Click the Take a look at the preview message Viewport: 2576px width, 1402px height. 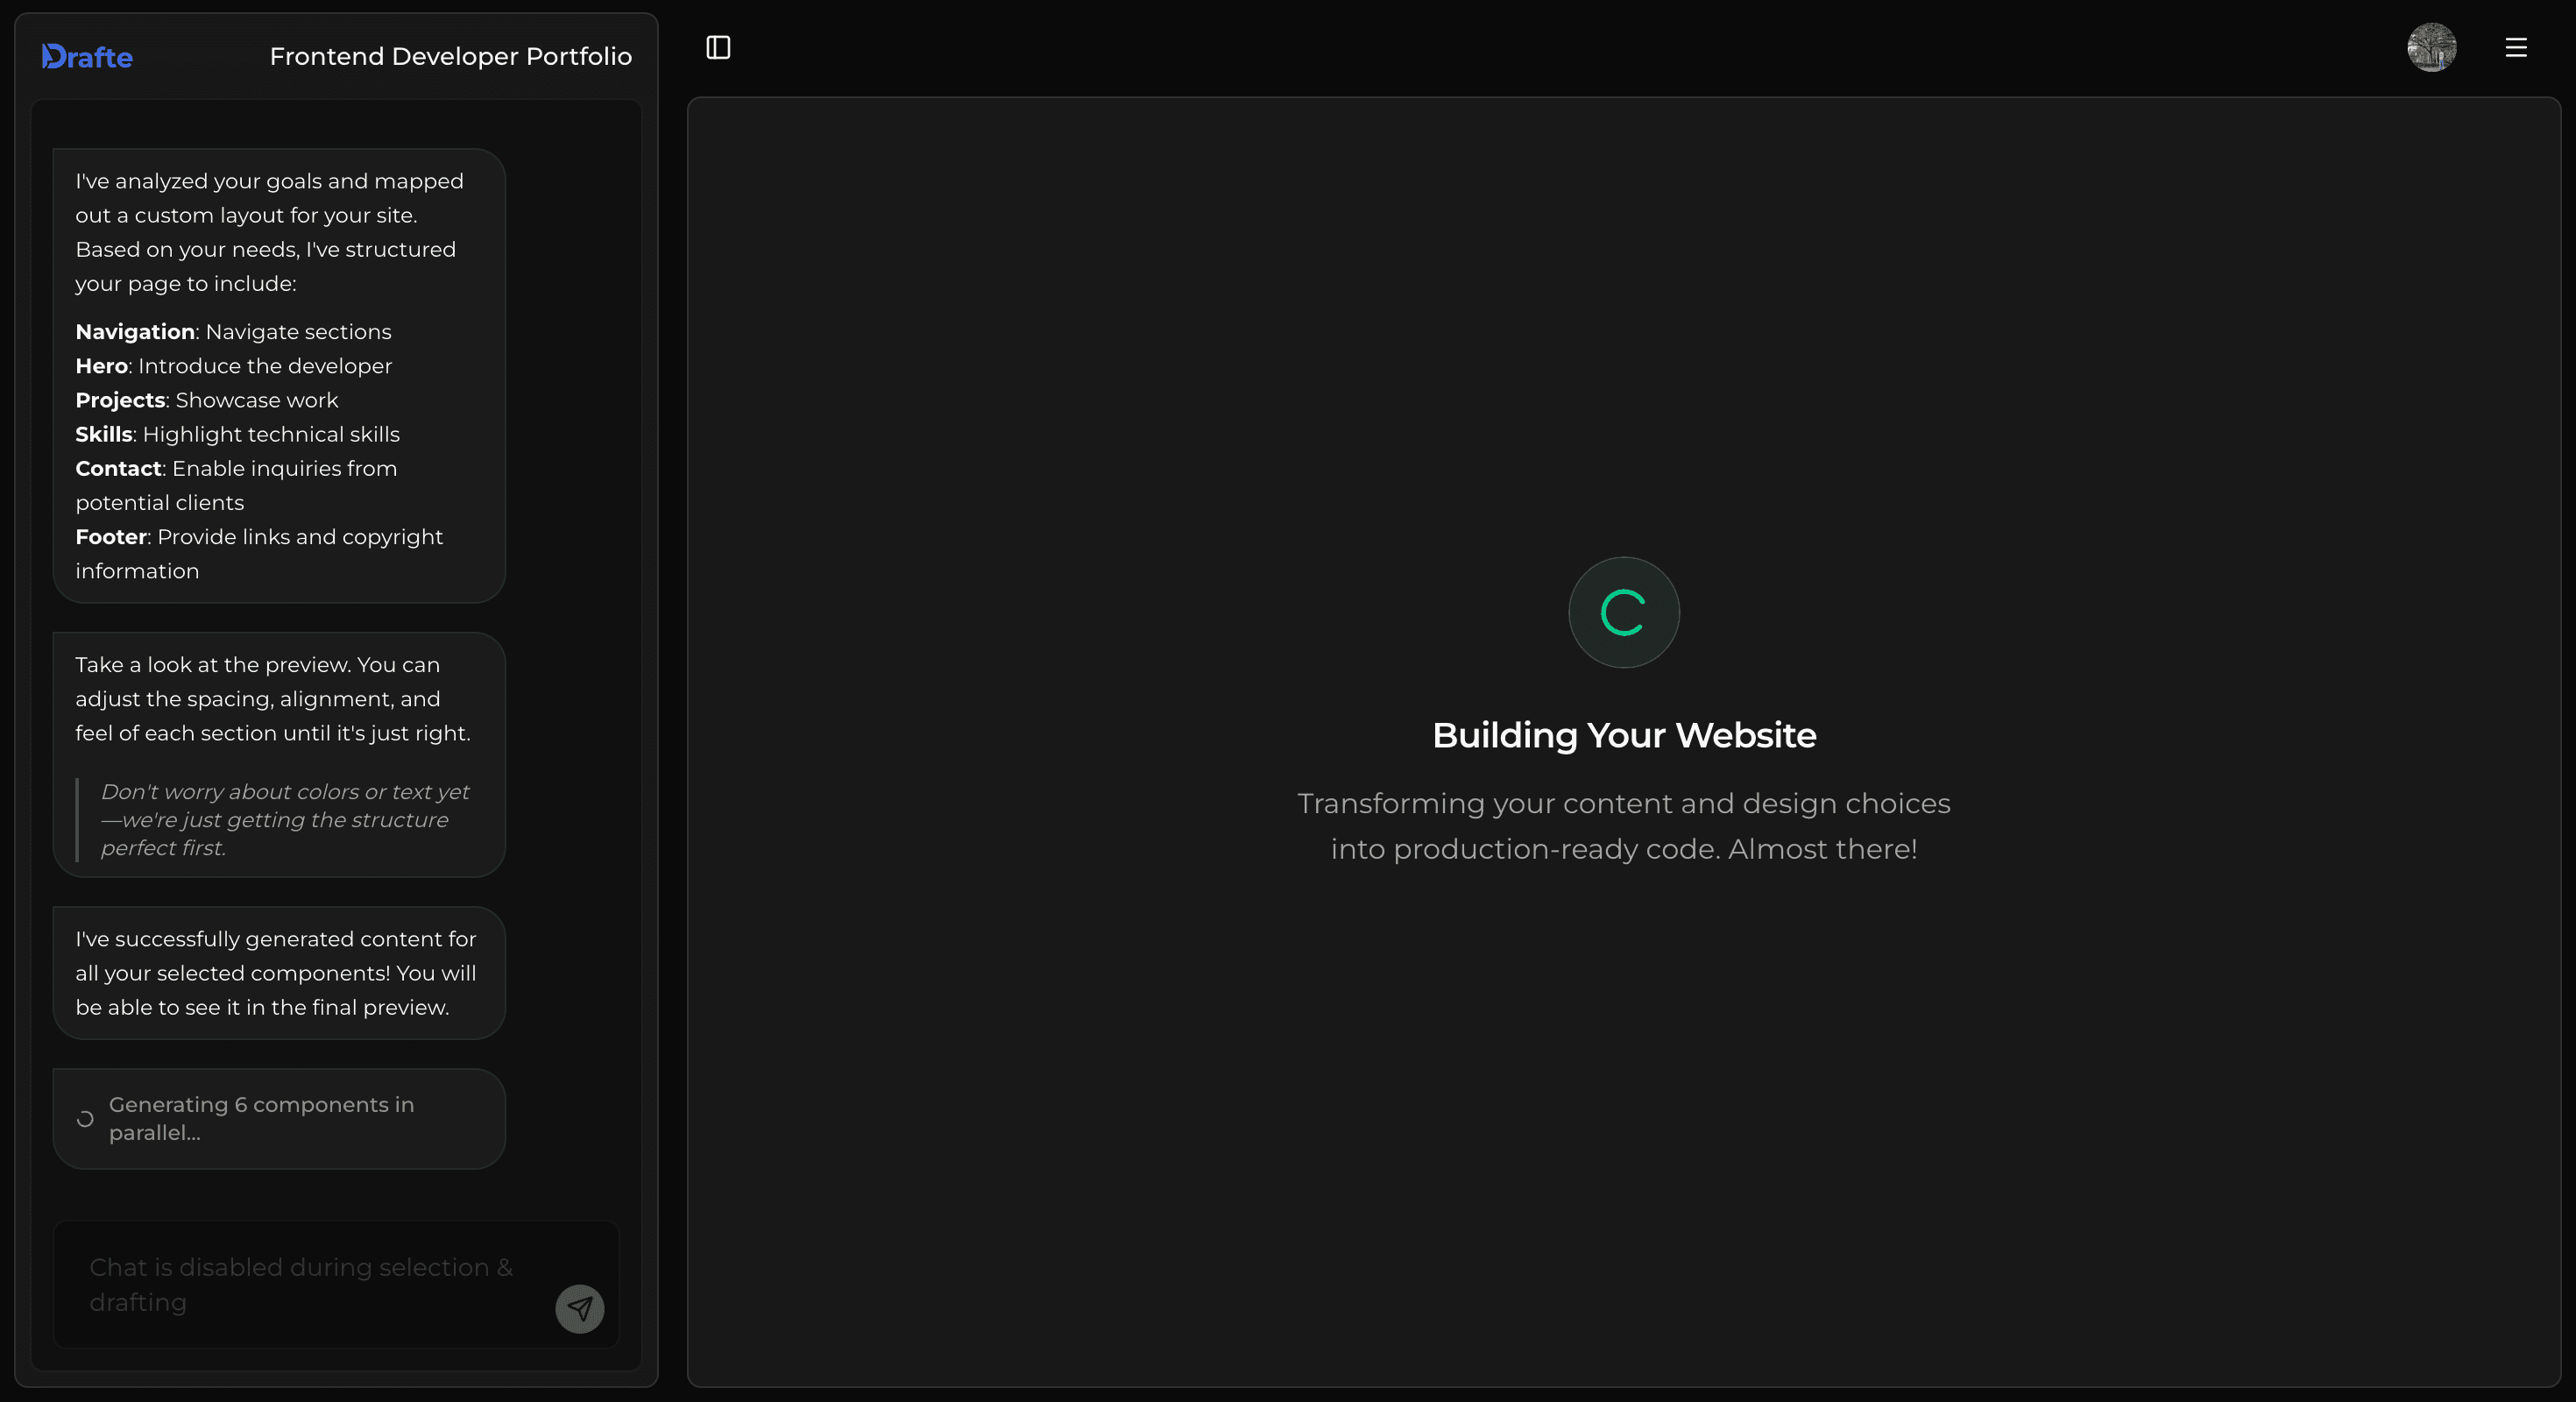coord(272,698)
